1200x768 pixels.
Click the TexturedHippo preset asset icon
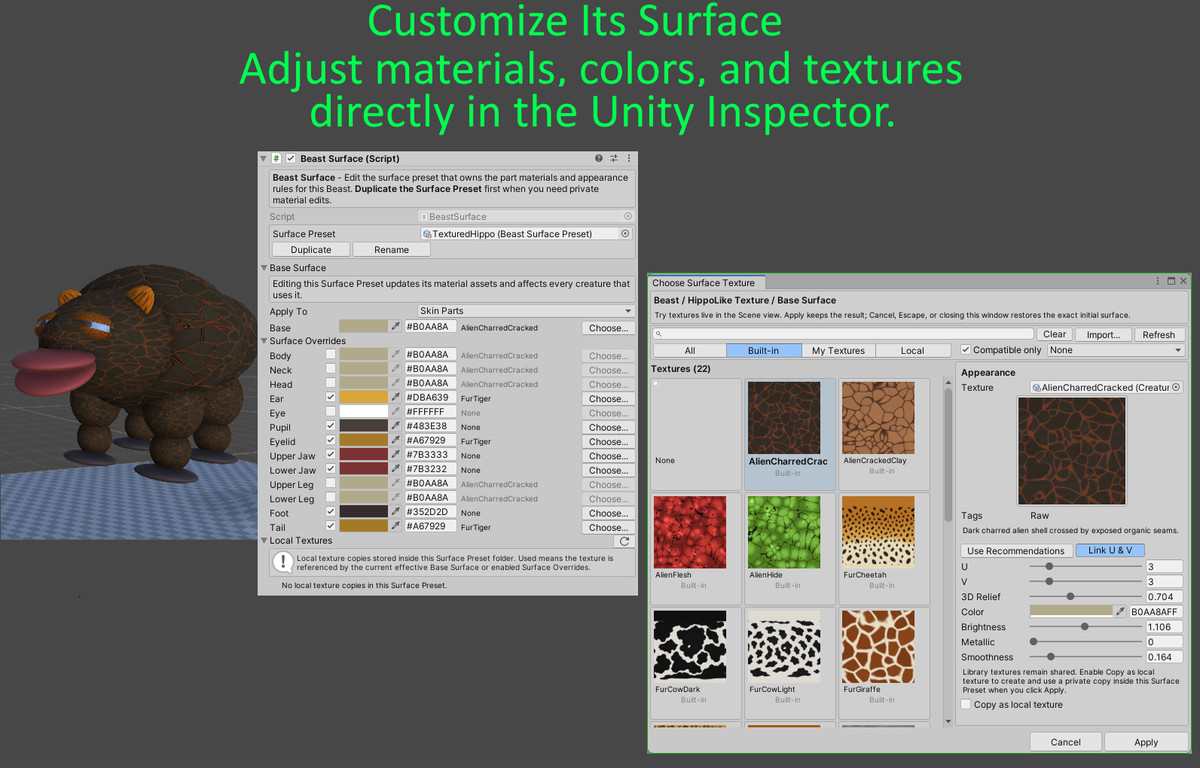click(427, 233)
